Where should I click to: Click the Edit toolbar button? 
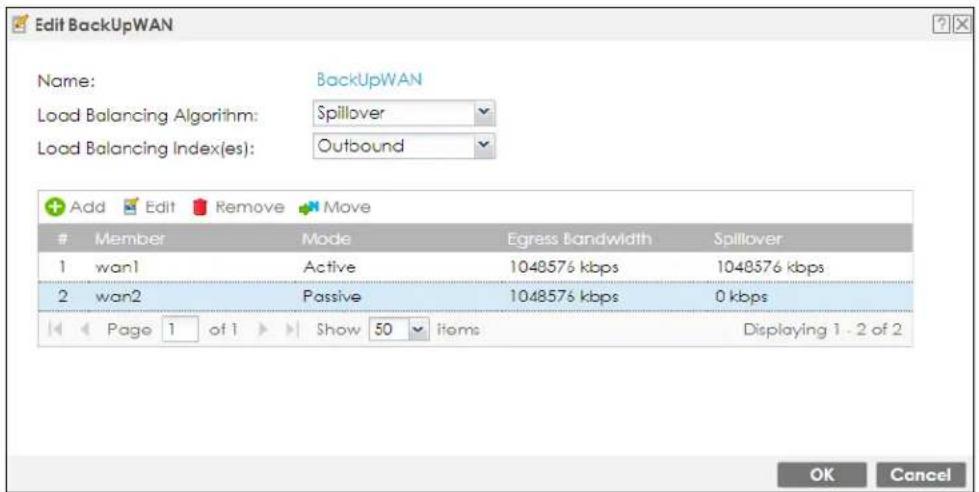(149, 207)
